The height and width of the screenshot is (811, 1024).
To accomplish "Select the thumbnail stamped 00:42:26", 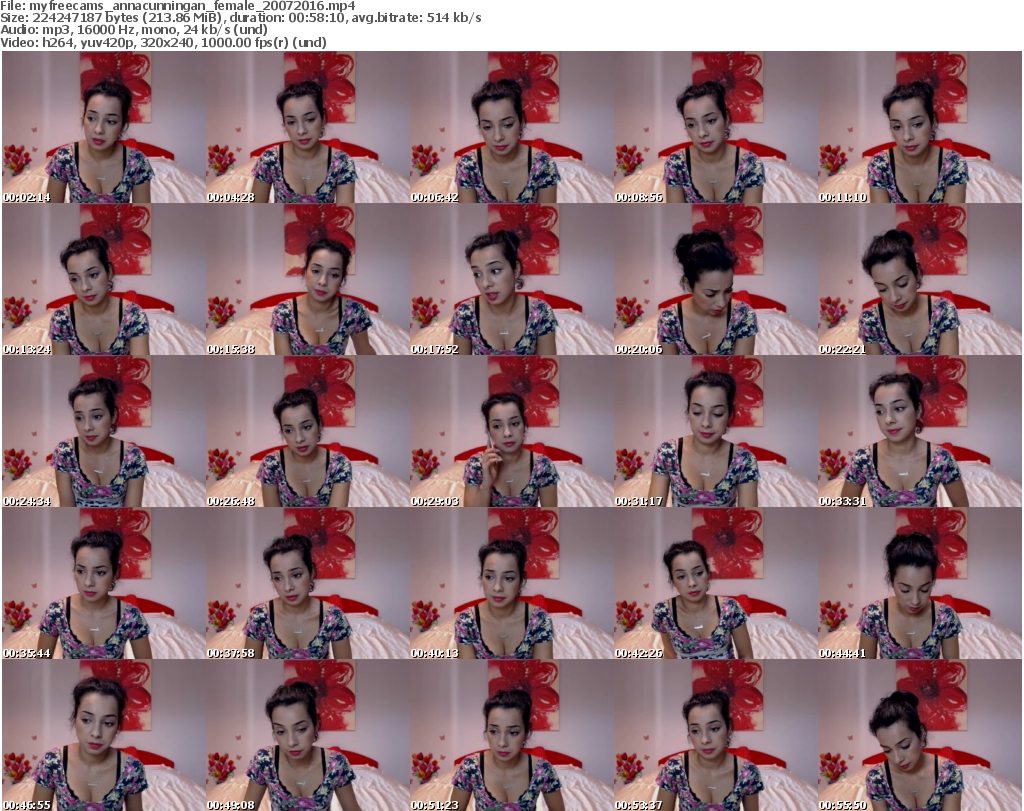I will pyautogui.click(x=715, y=584).
